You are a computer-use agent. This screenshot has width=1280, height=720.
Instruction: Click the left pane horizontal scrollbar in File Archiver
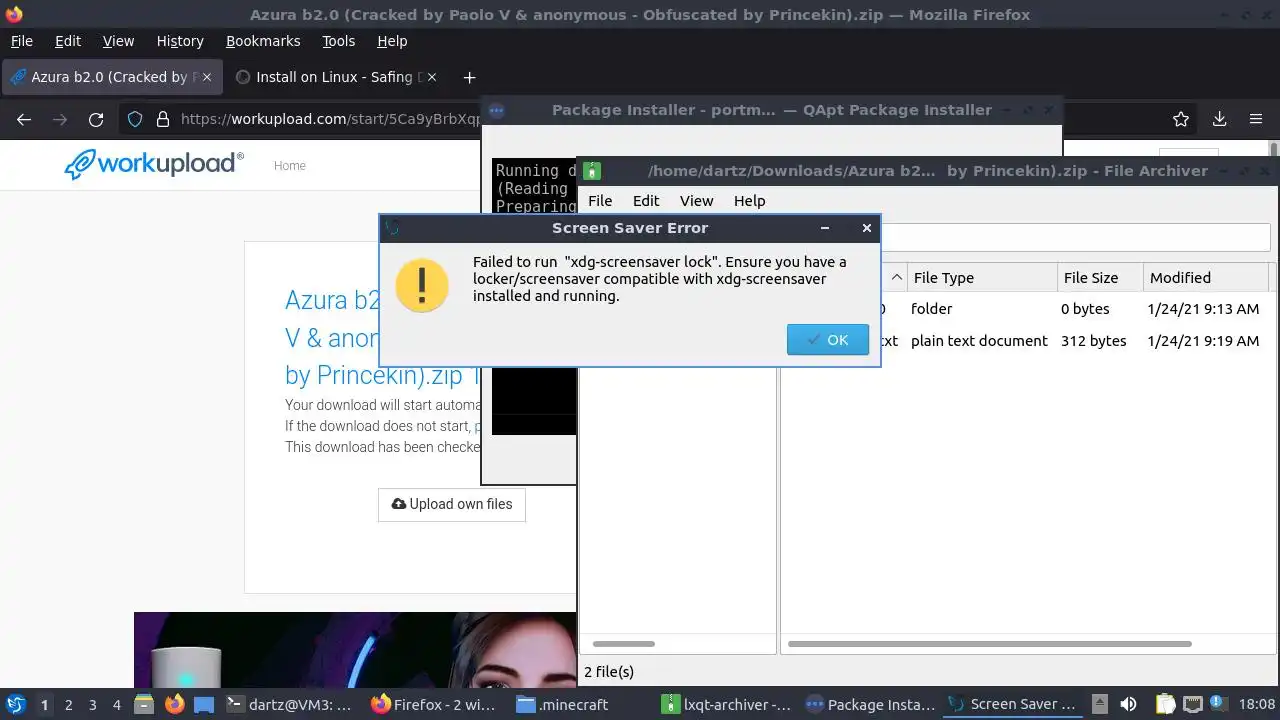pos(624,644)
